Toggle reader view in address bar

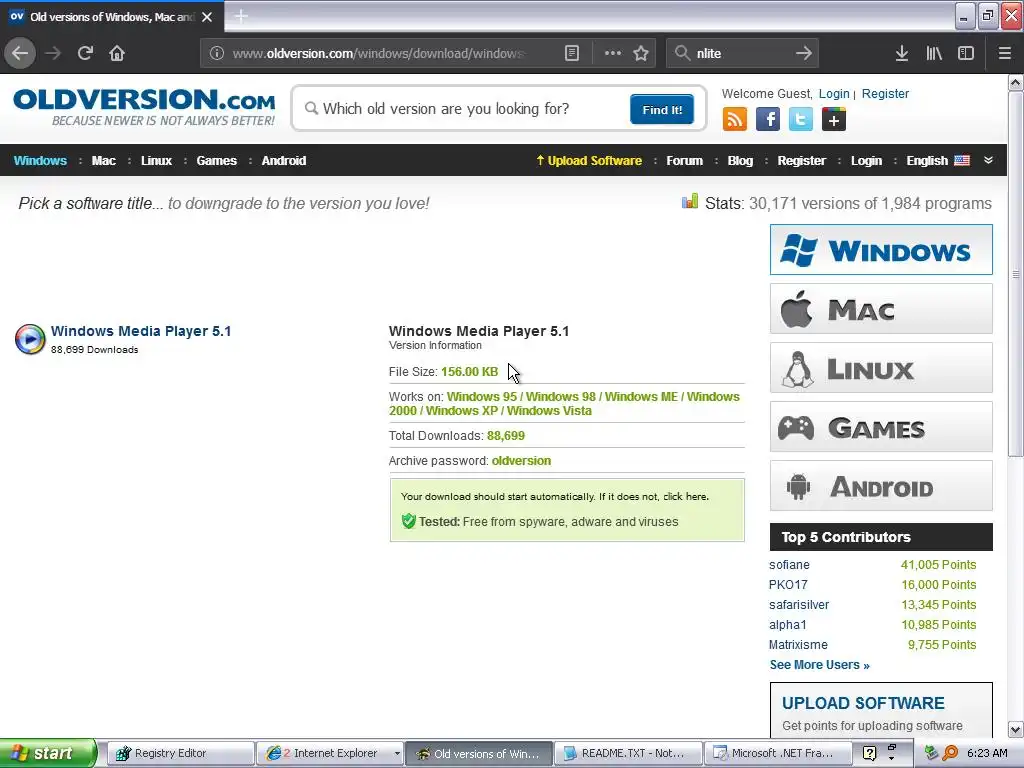coord(571,54)
